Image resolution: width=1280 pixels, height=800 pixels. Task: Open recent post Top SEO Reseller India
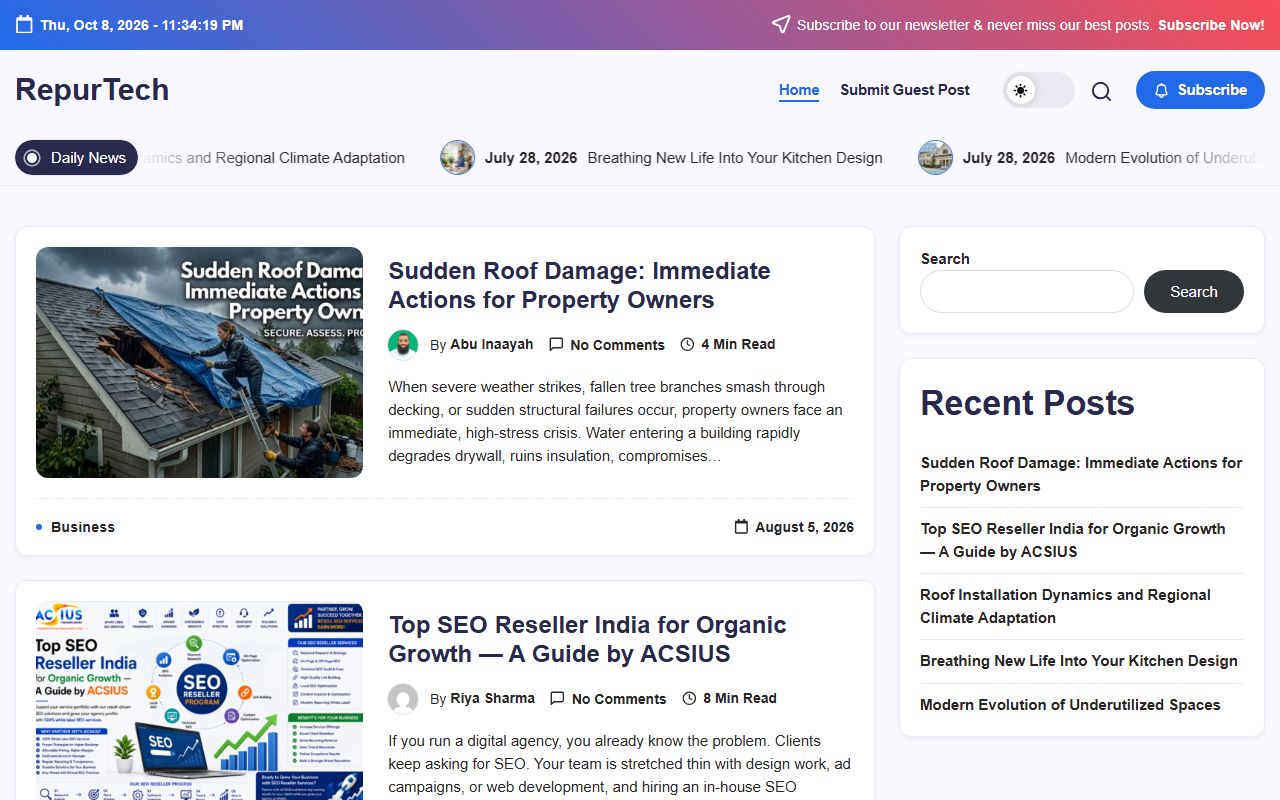(x=1073, y=540)
